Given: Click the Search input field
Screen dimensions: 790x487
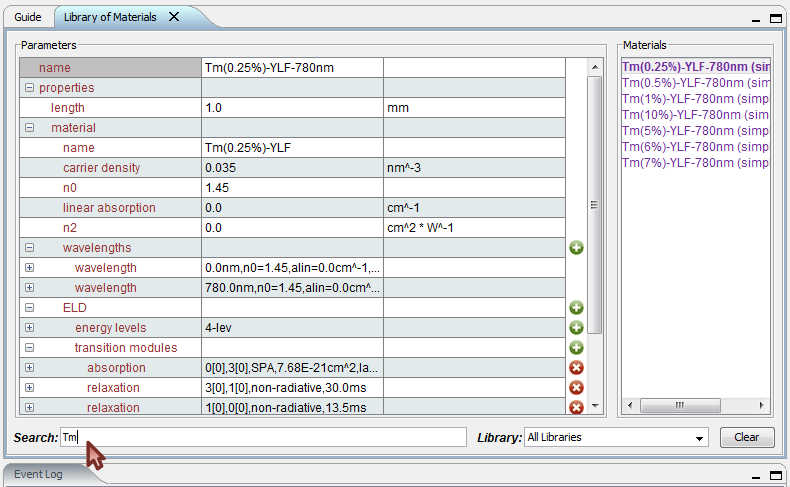Looking at the screenshot, I should 264,438.
